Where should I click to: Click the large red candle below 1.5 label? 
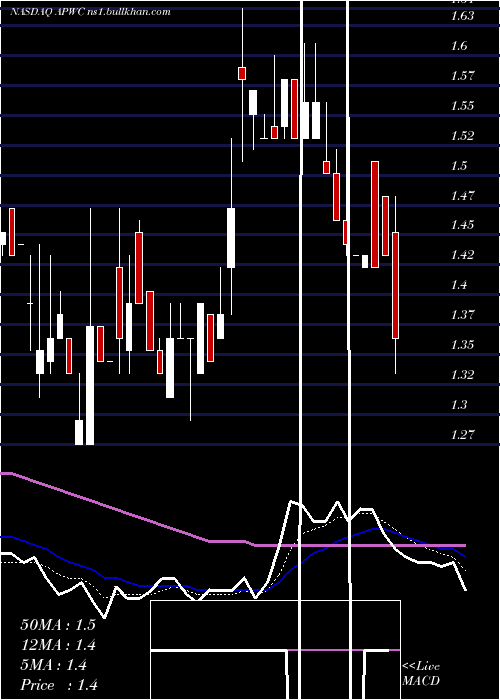pos(375,214)
